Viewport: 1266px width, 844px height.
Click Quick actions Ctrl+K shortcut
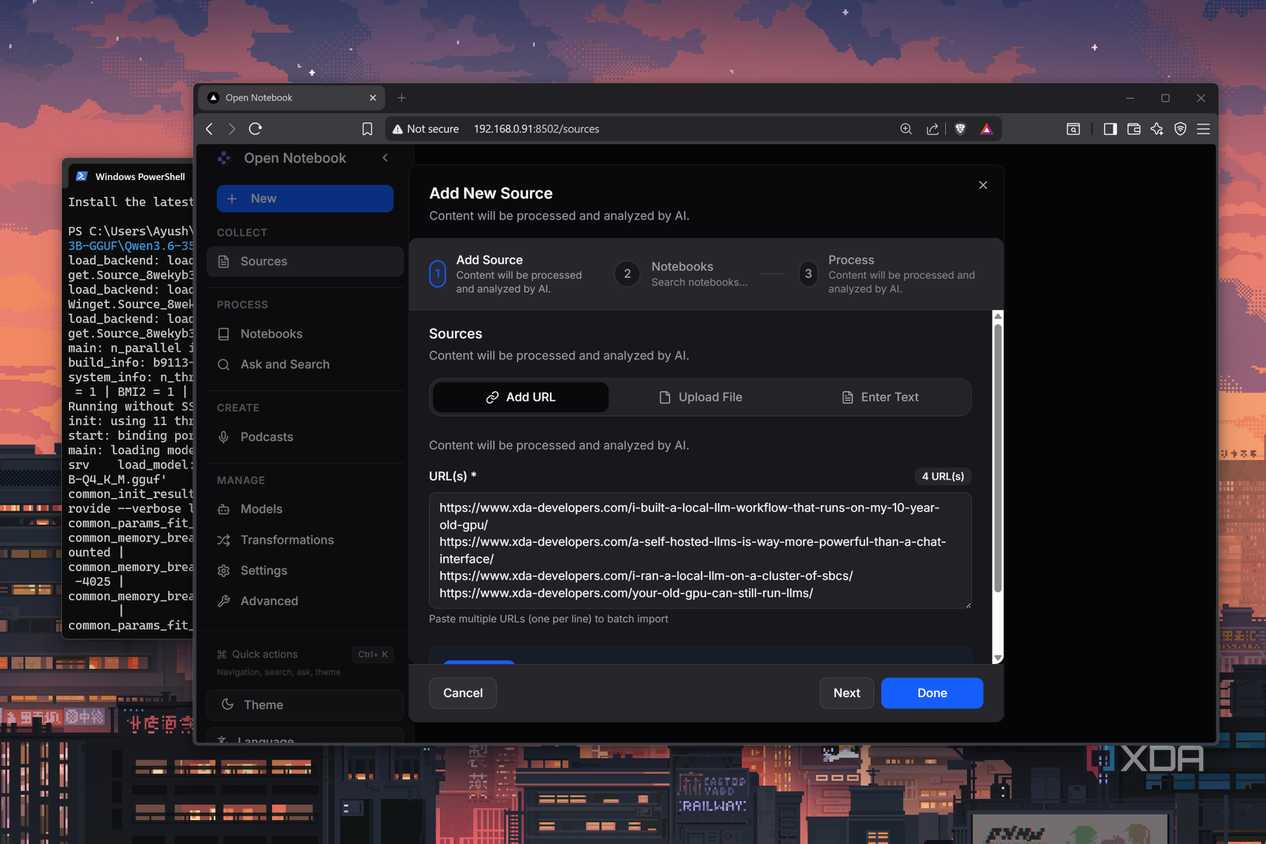[305, 654]
